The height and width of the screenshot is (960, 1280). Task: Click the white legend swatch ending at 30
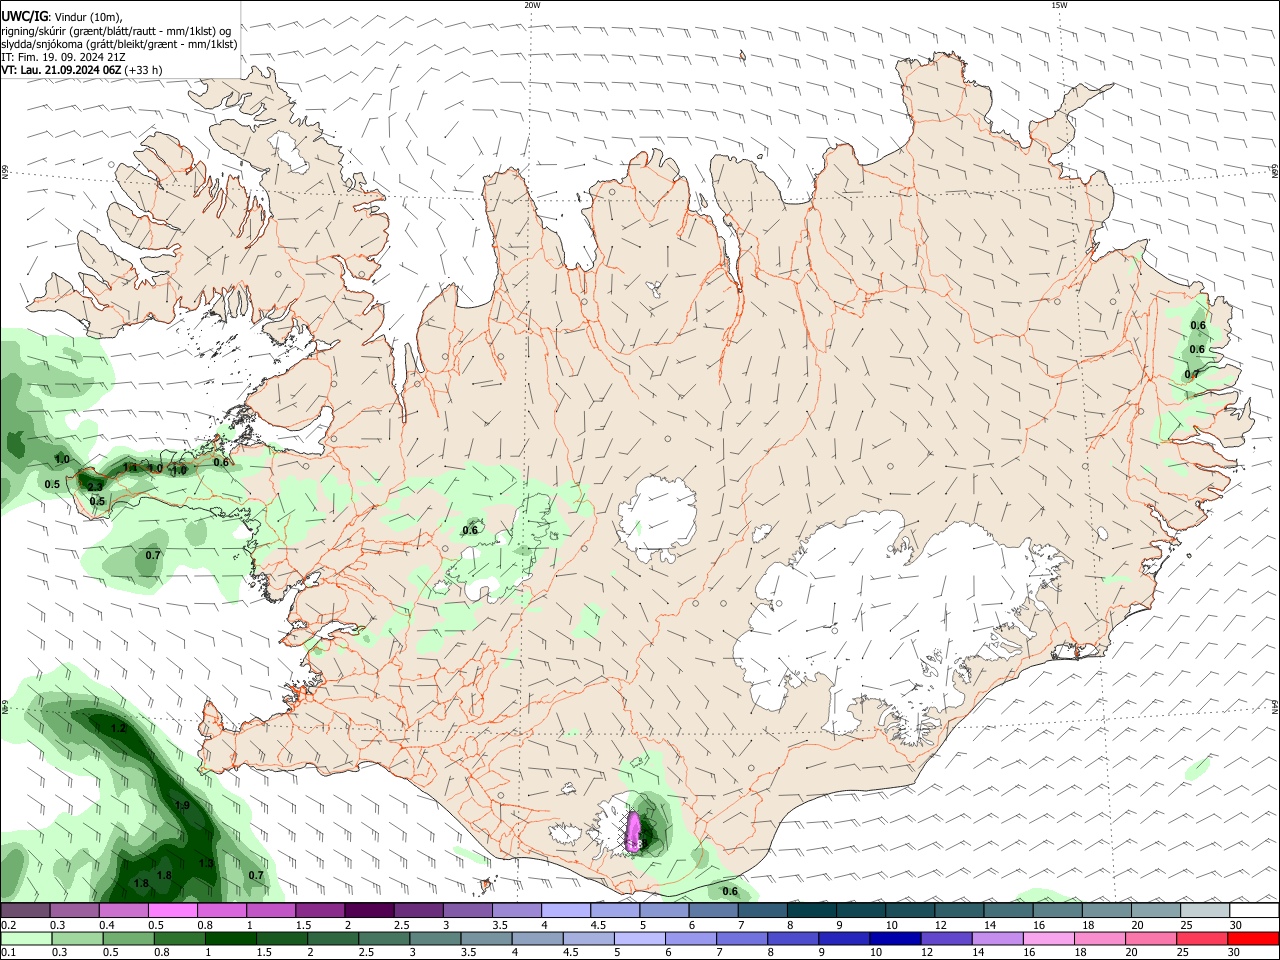(x=1254, y=910)
